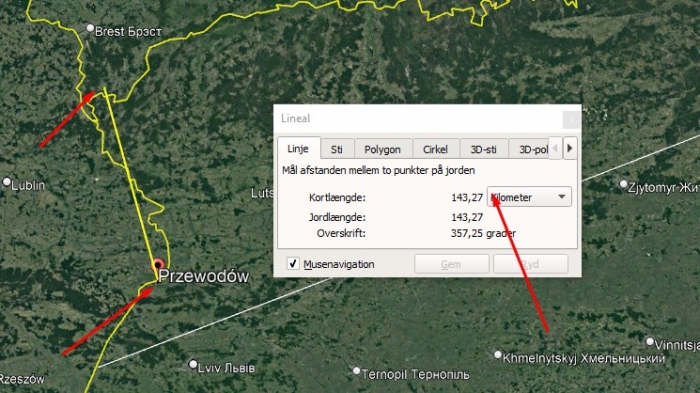This screenshot has height=393, width=700.
Task: Toggle the Musenavigation checkbox
Action: point(293,263)
